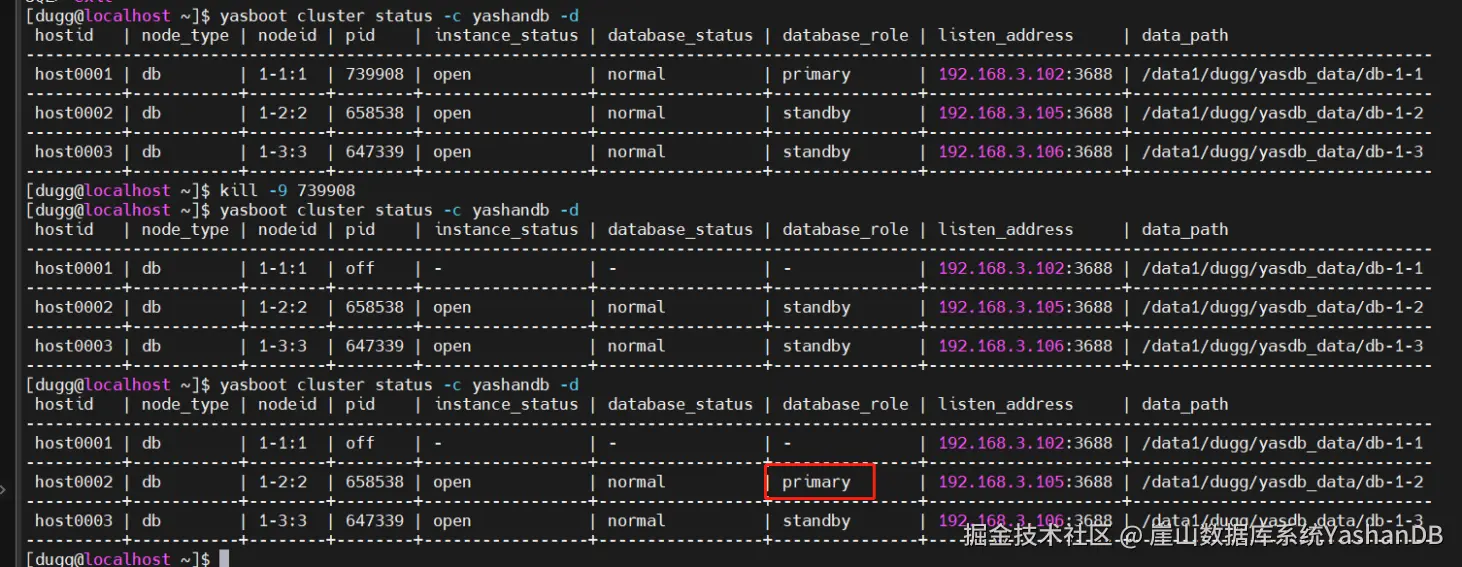
Task: Select pid cell 739908 in host0001 row
Action: click(374, 74)
